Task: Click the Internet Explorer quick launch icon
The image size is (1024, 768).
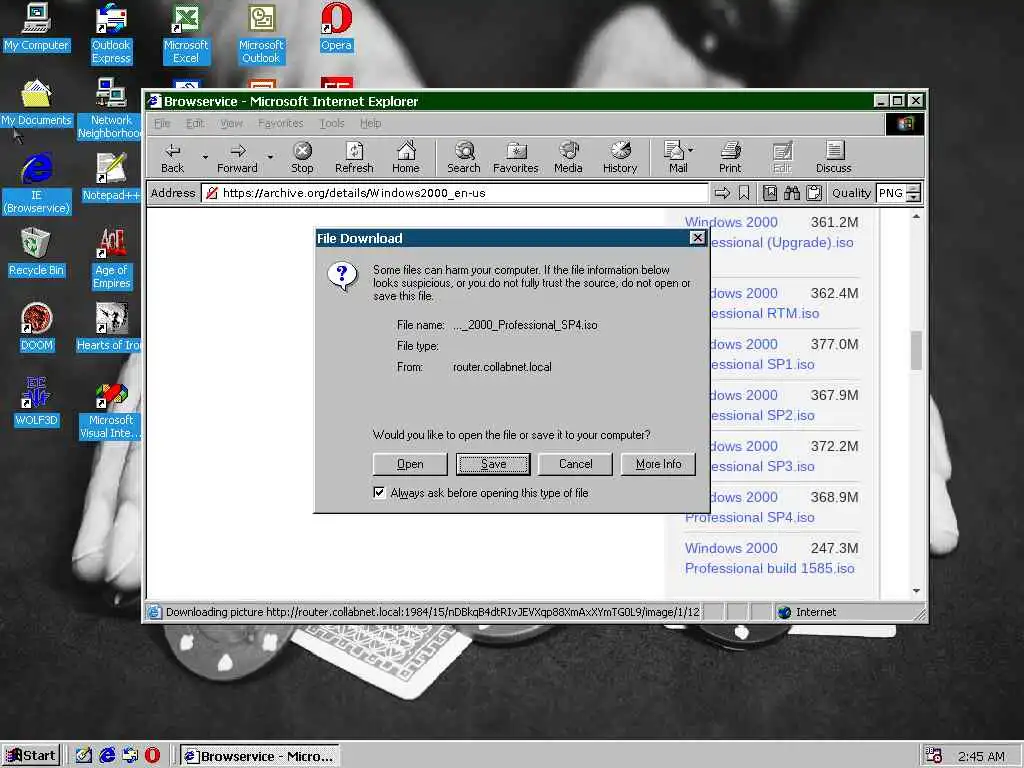Action: pyautogui.click(x=107, y=755)
